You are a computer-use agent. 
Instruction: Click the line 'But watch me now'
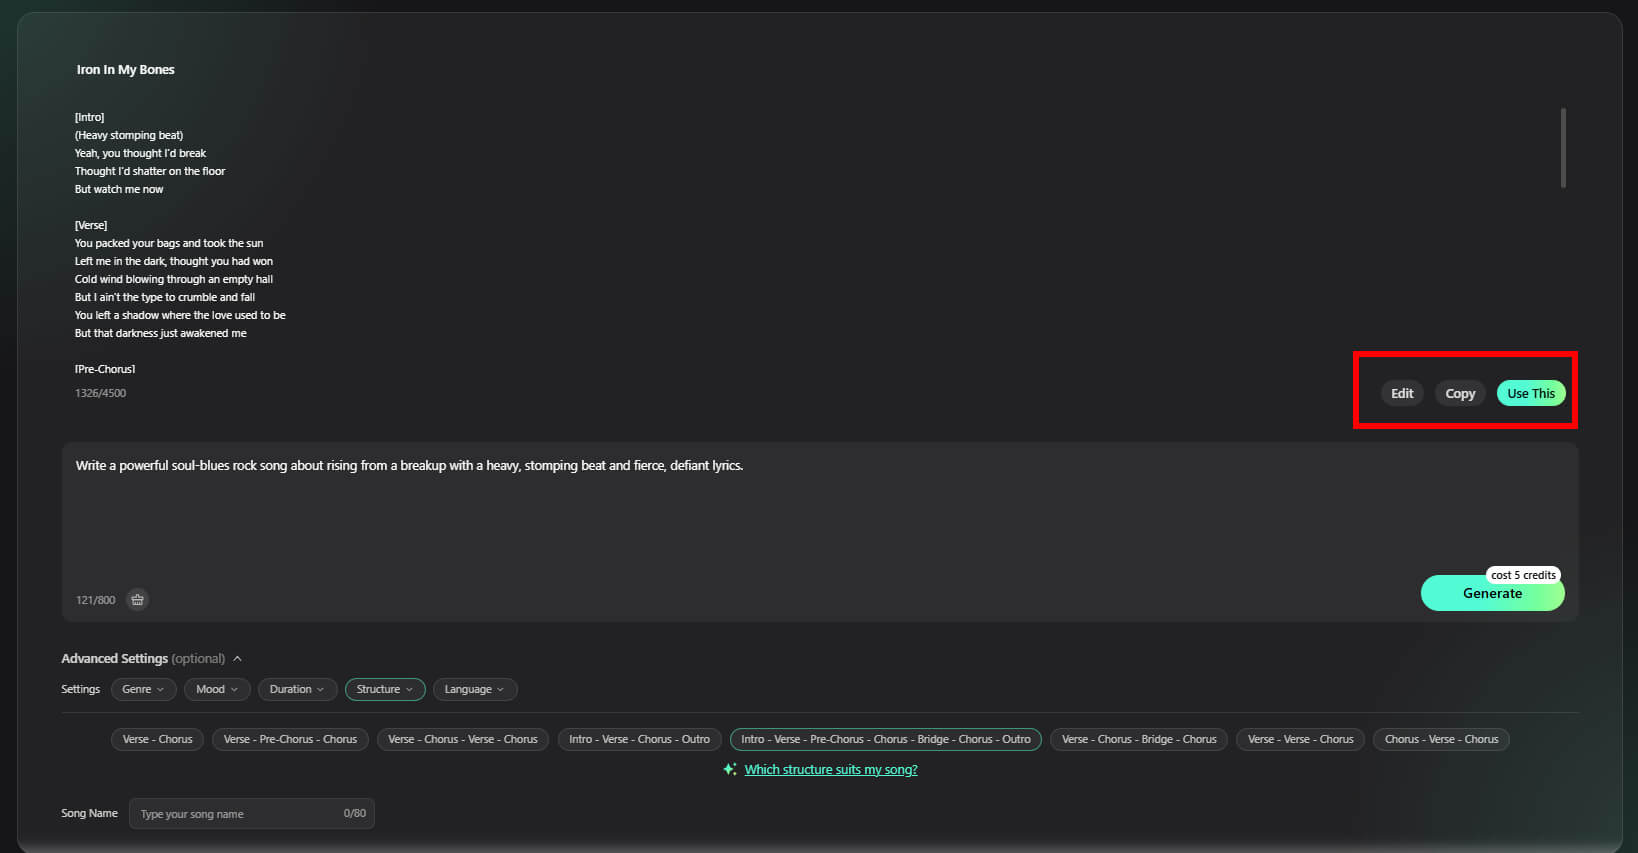119,189
